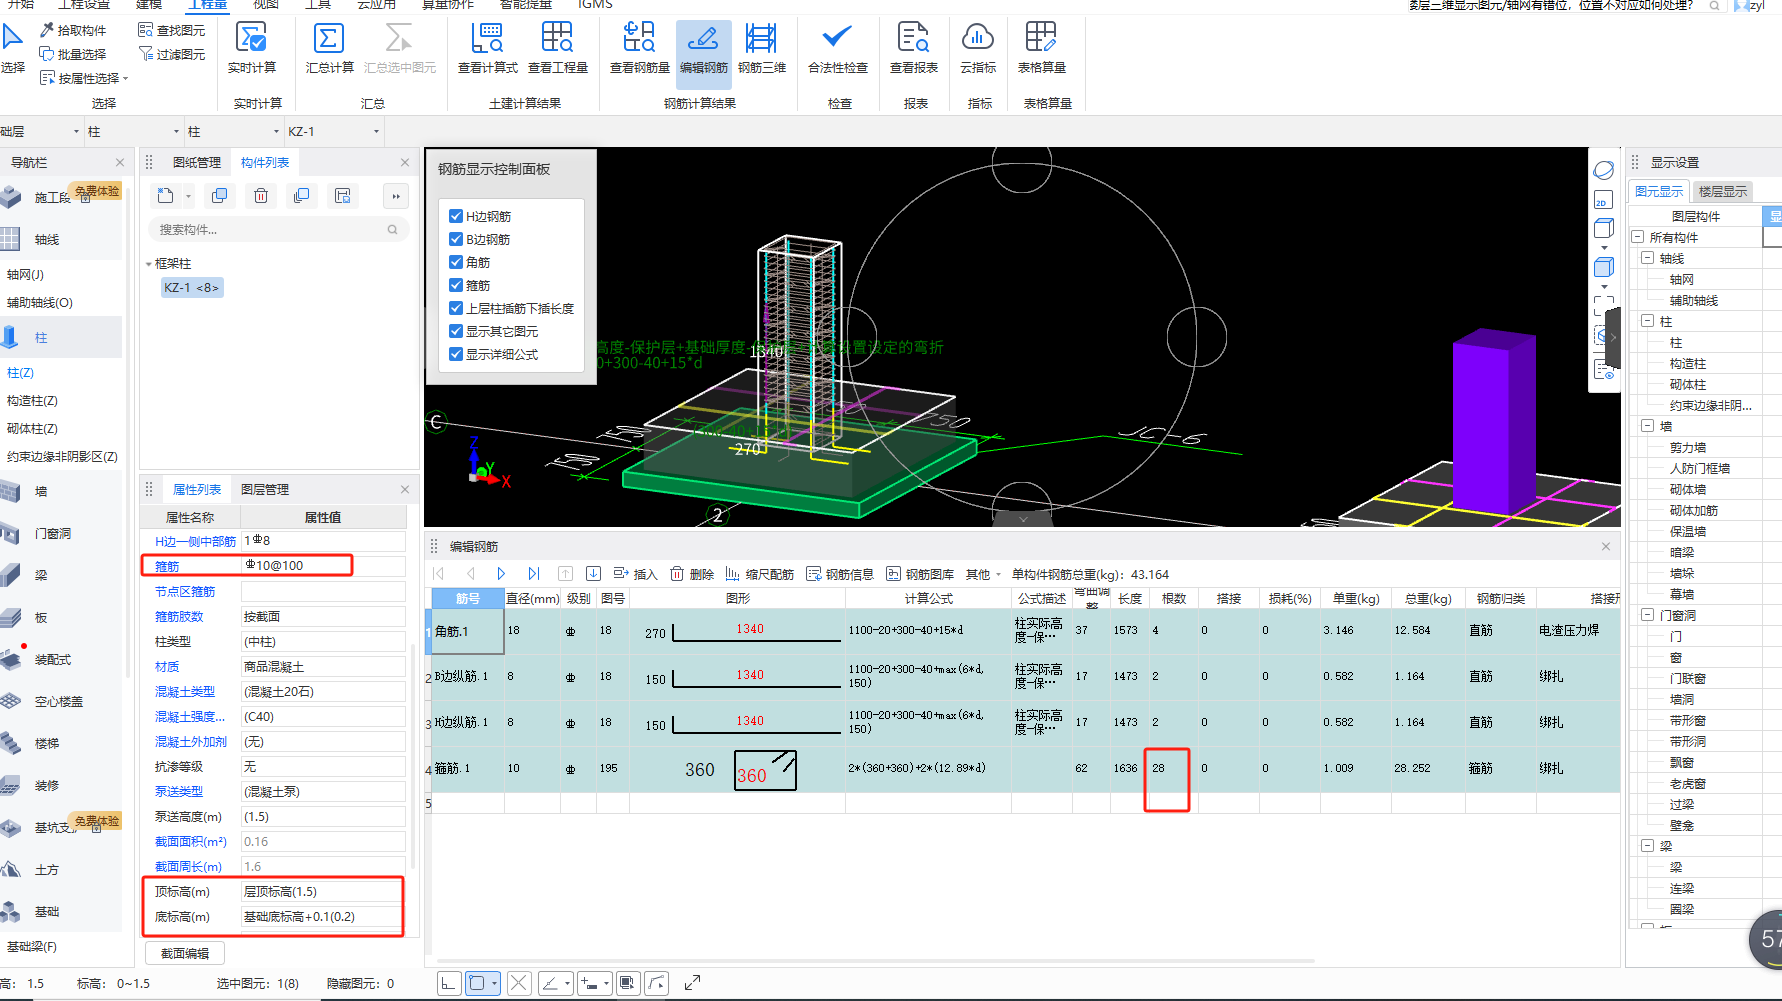Open 查看计算式 view formula tool
This screenshot has width=1782, height=1001.
click(488, 48)
